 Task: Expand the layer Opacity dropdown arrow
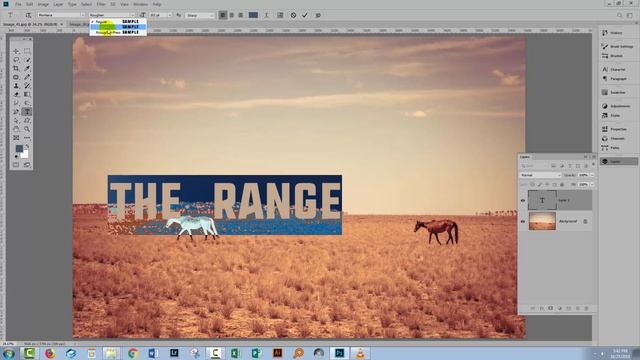coord(592,175)
